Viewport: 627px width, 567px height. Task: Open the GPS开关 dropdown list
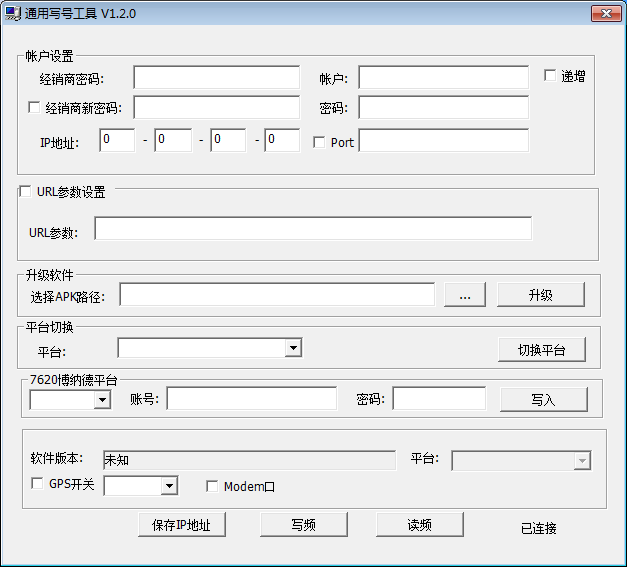point(170,486)
